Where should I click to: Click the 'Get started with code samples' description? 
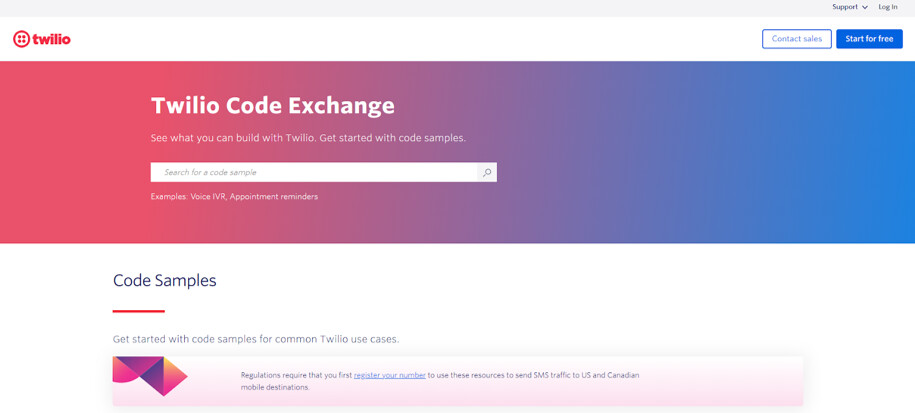256,339
